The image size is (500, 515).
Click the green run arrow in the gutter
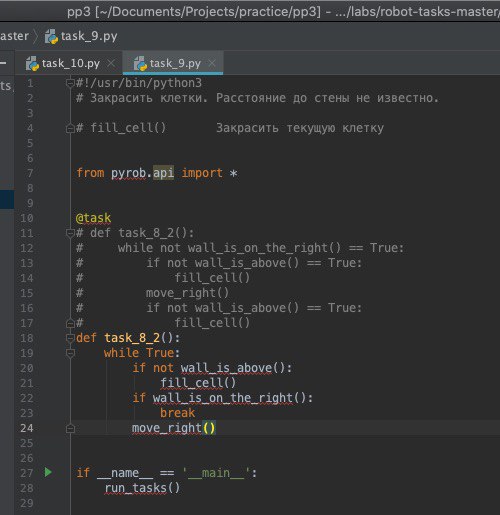pos(48,472)
